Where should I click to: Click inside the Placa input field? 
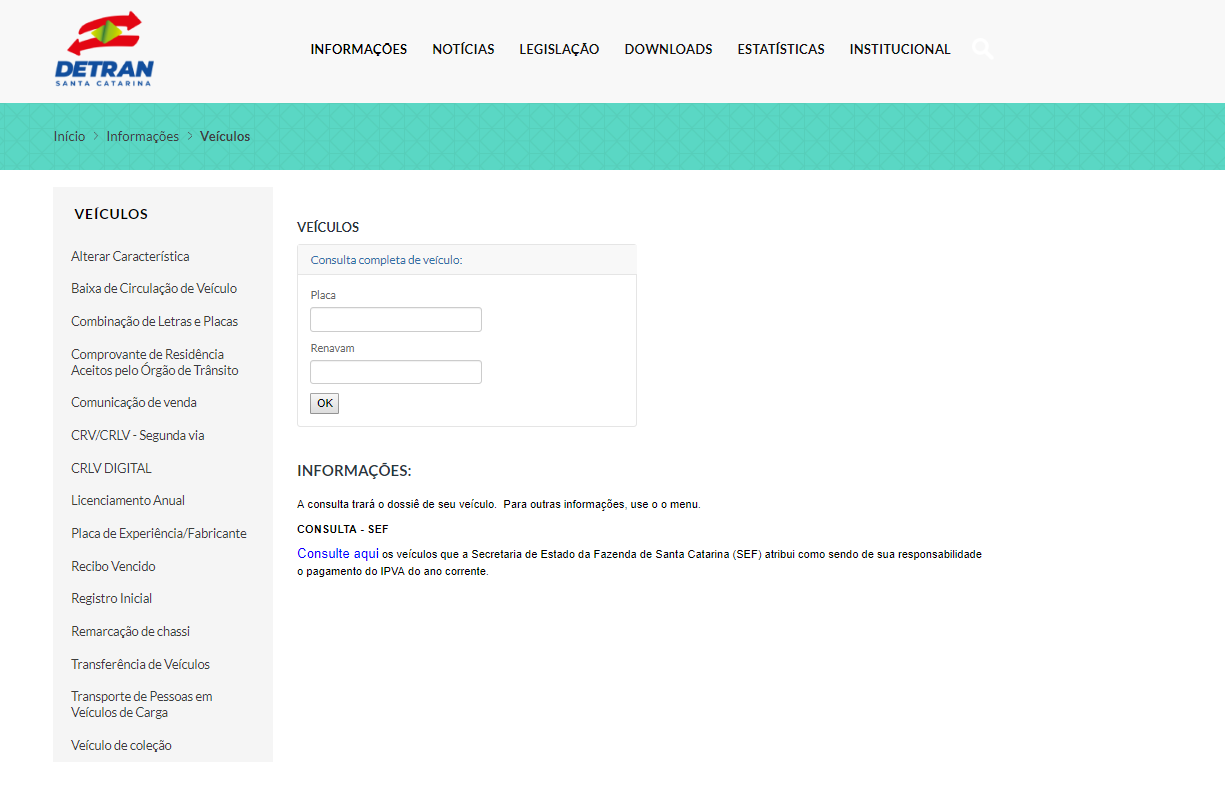pos(395,319)
